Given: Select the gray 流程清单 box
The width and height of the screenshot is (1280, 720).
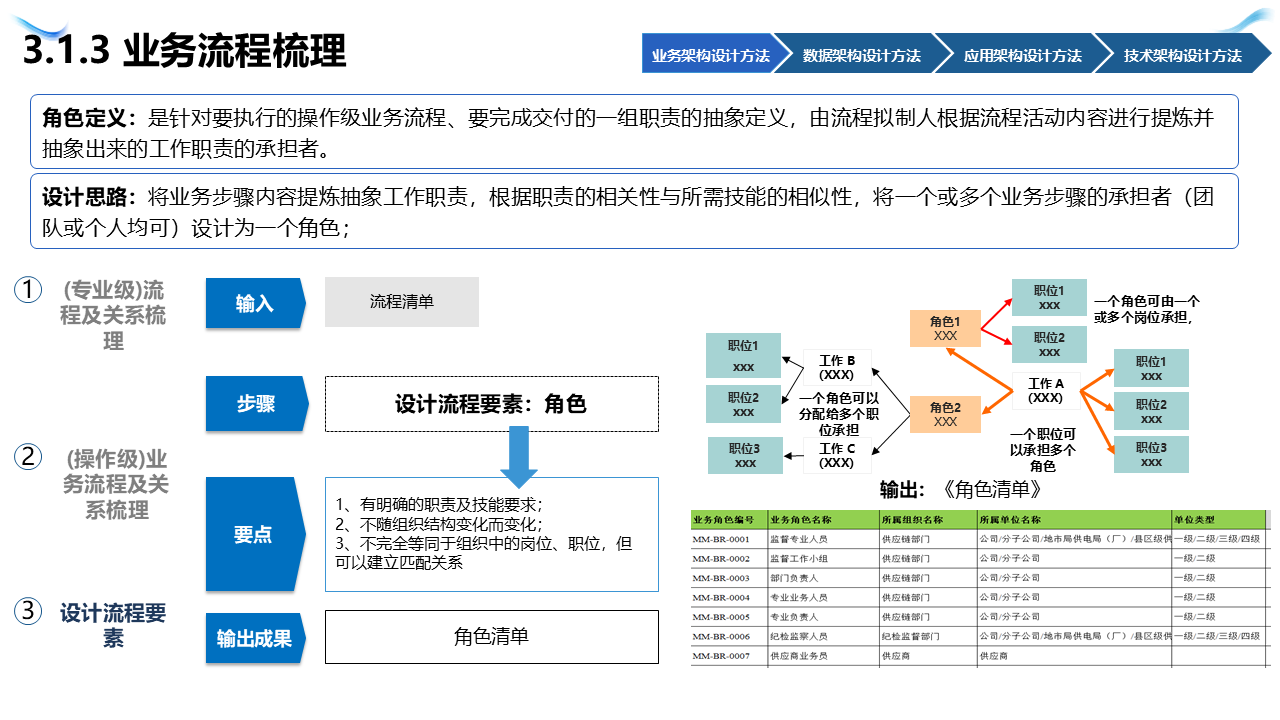Looking at the screenshot, I should (x=402, y=302).
